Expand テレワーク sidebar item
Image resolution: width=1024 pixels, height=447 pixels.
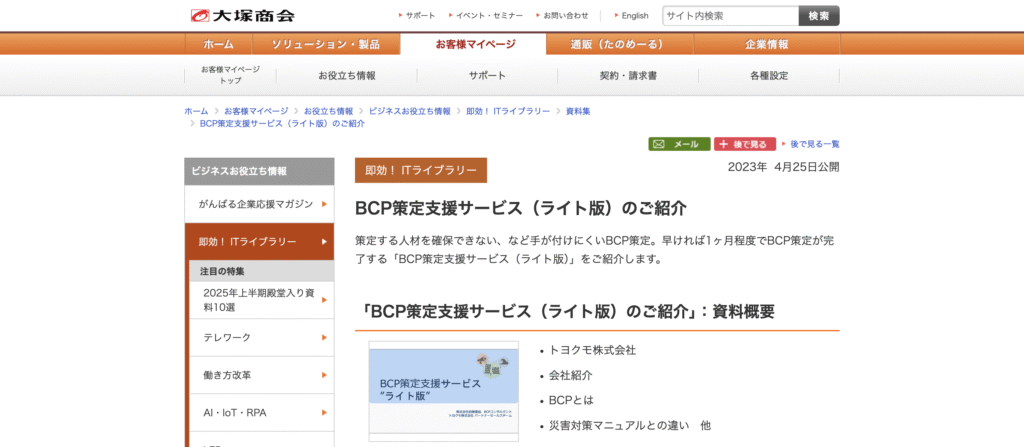click(260, 338)
